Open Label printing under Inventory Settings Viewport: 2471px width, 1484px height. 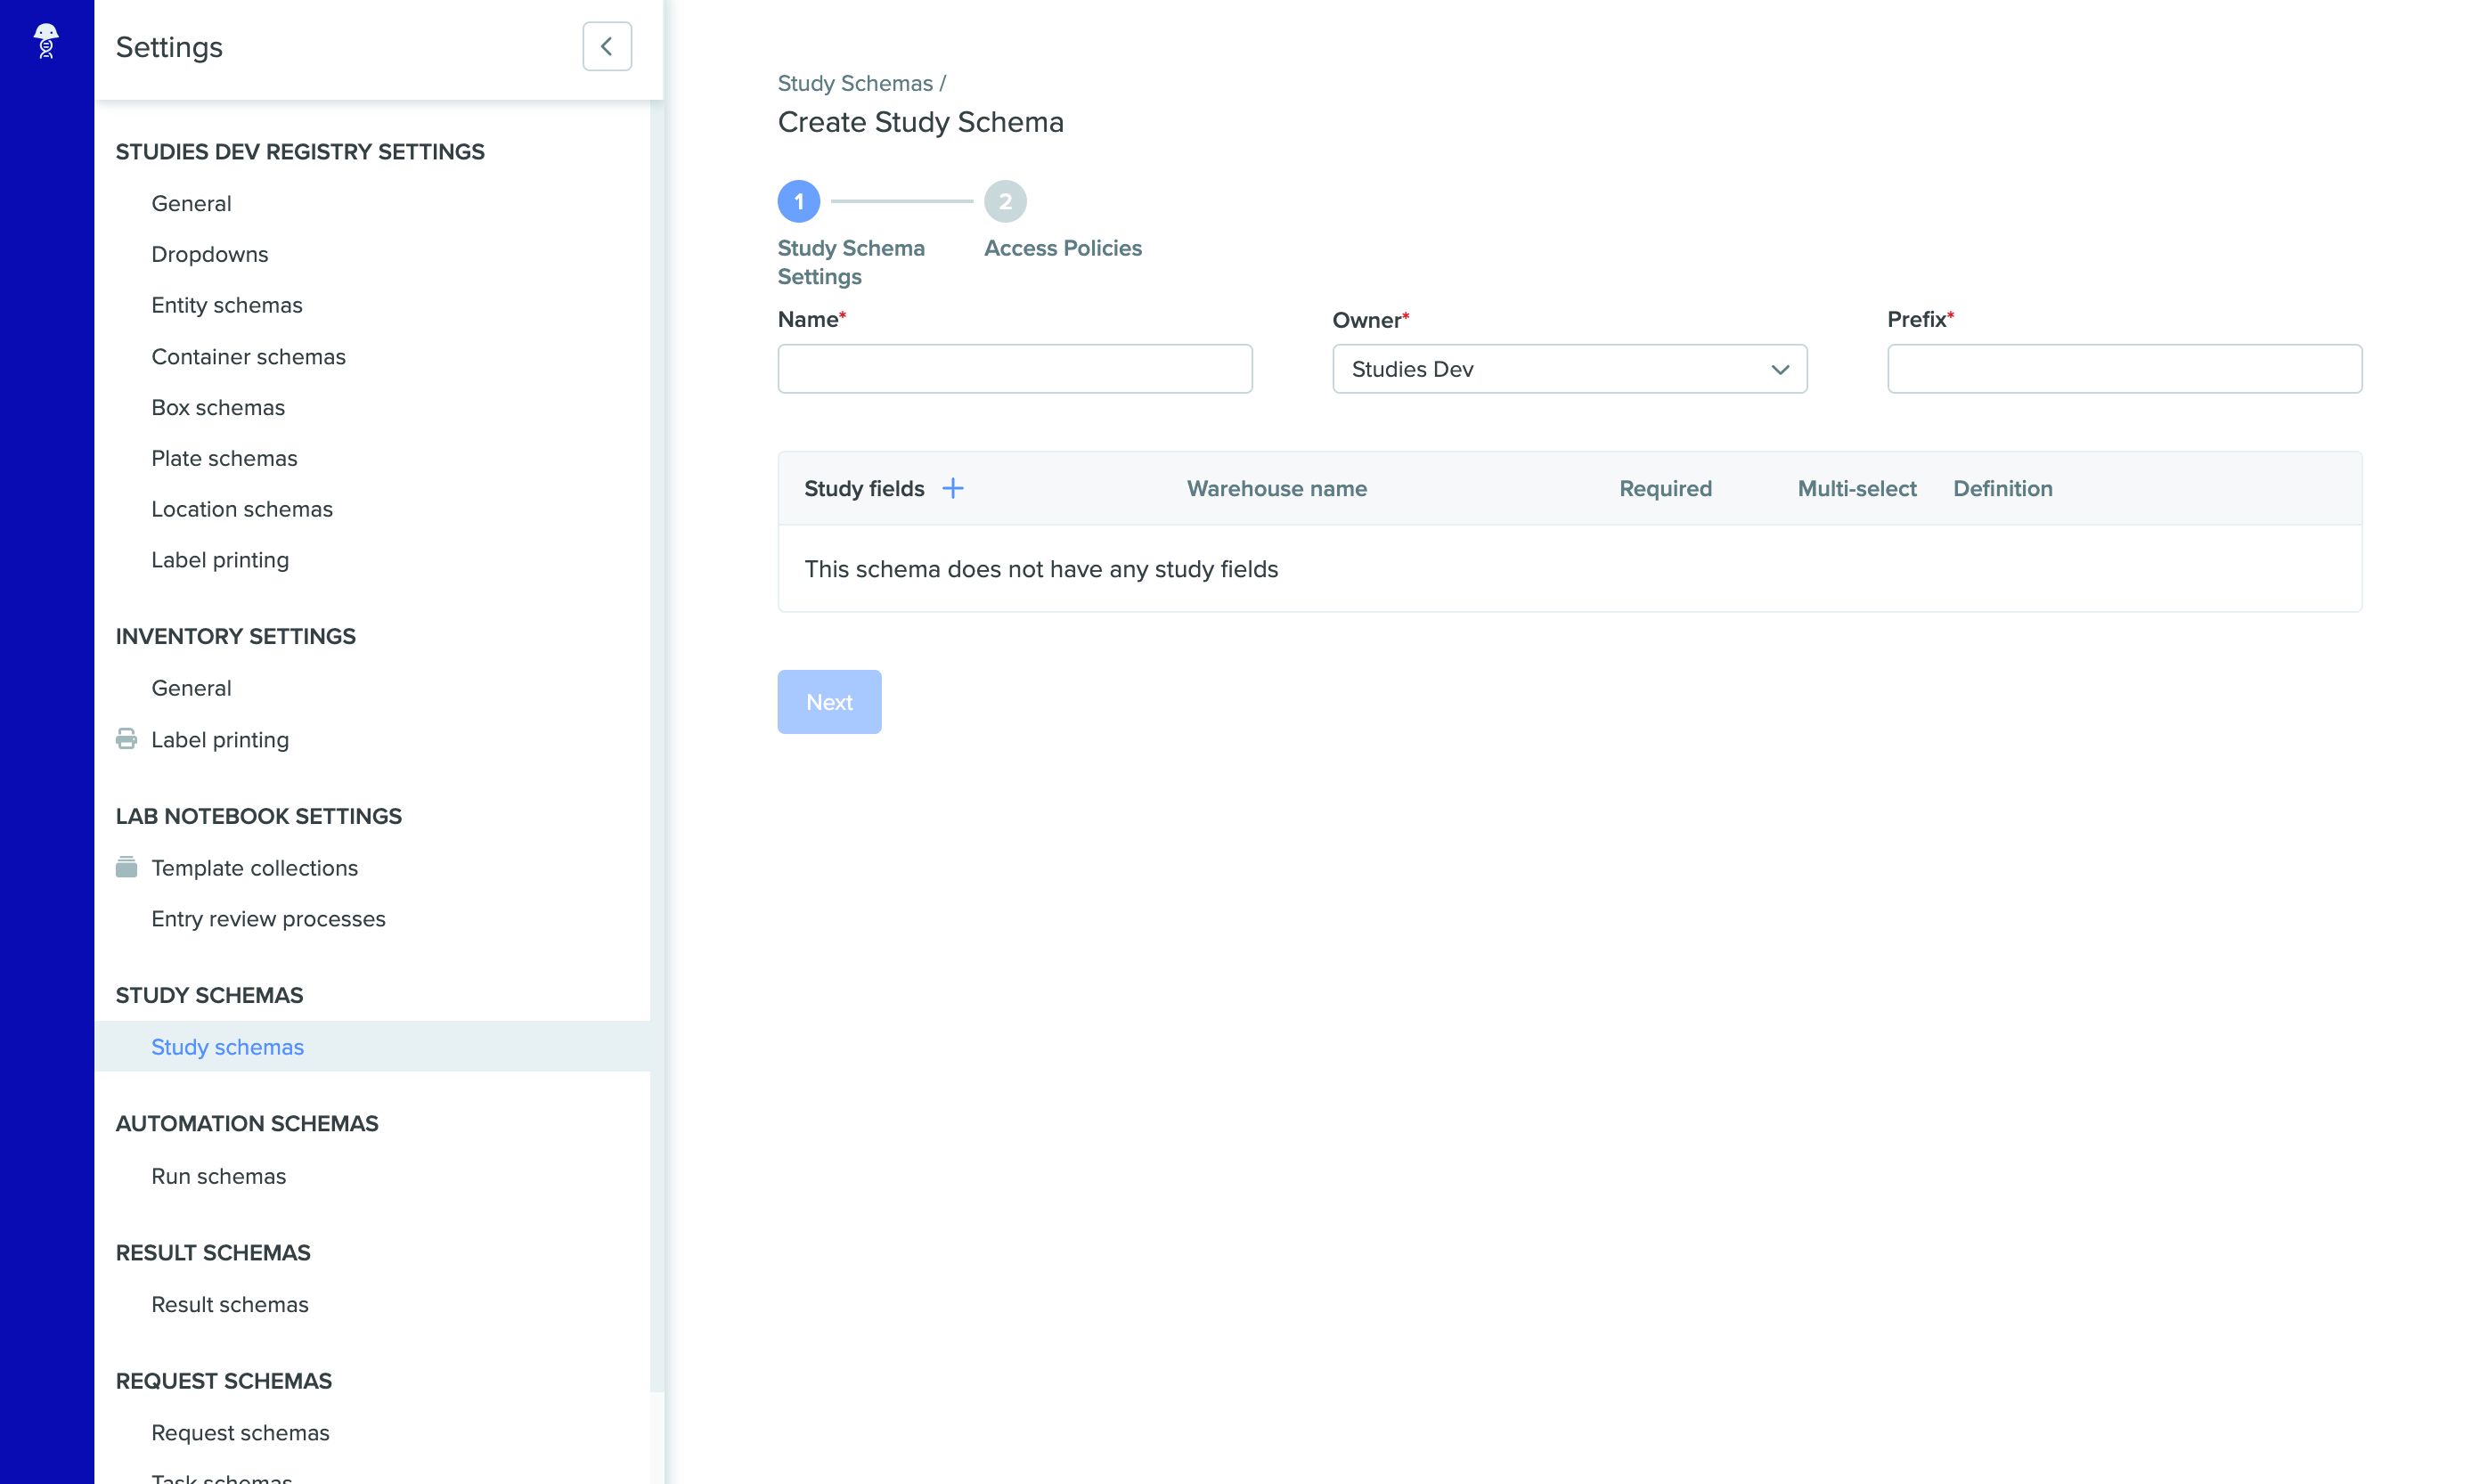pyautogui.click(x=220, y=740)
